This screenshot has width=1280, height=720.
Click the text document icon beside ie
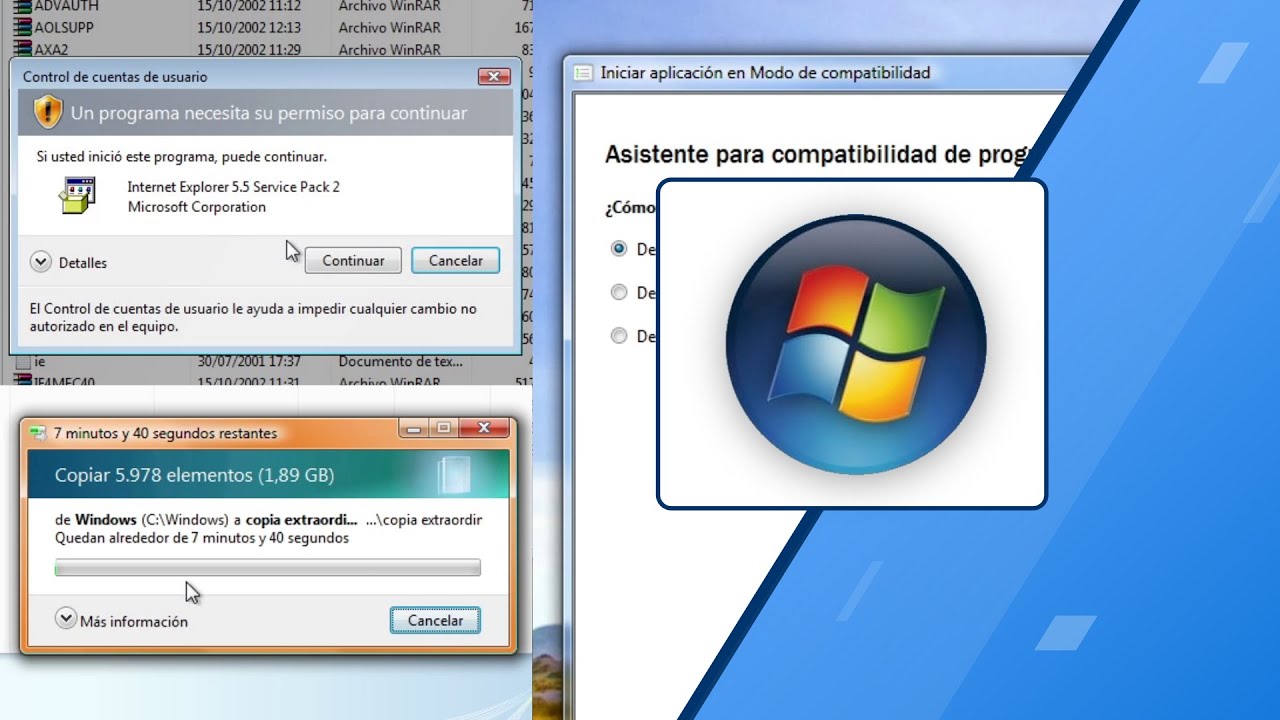22,361
